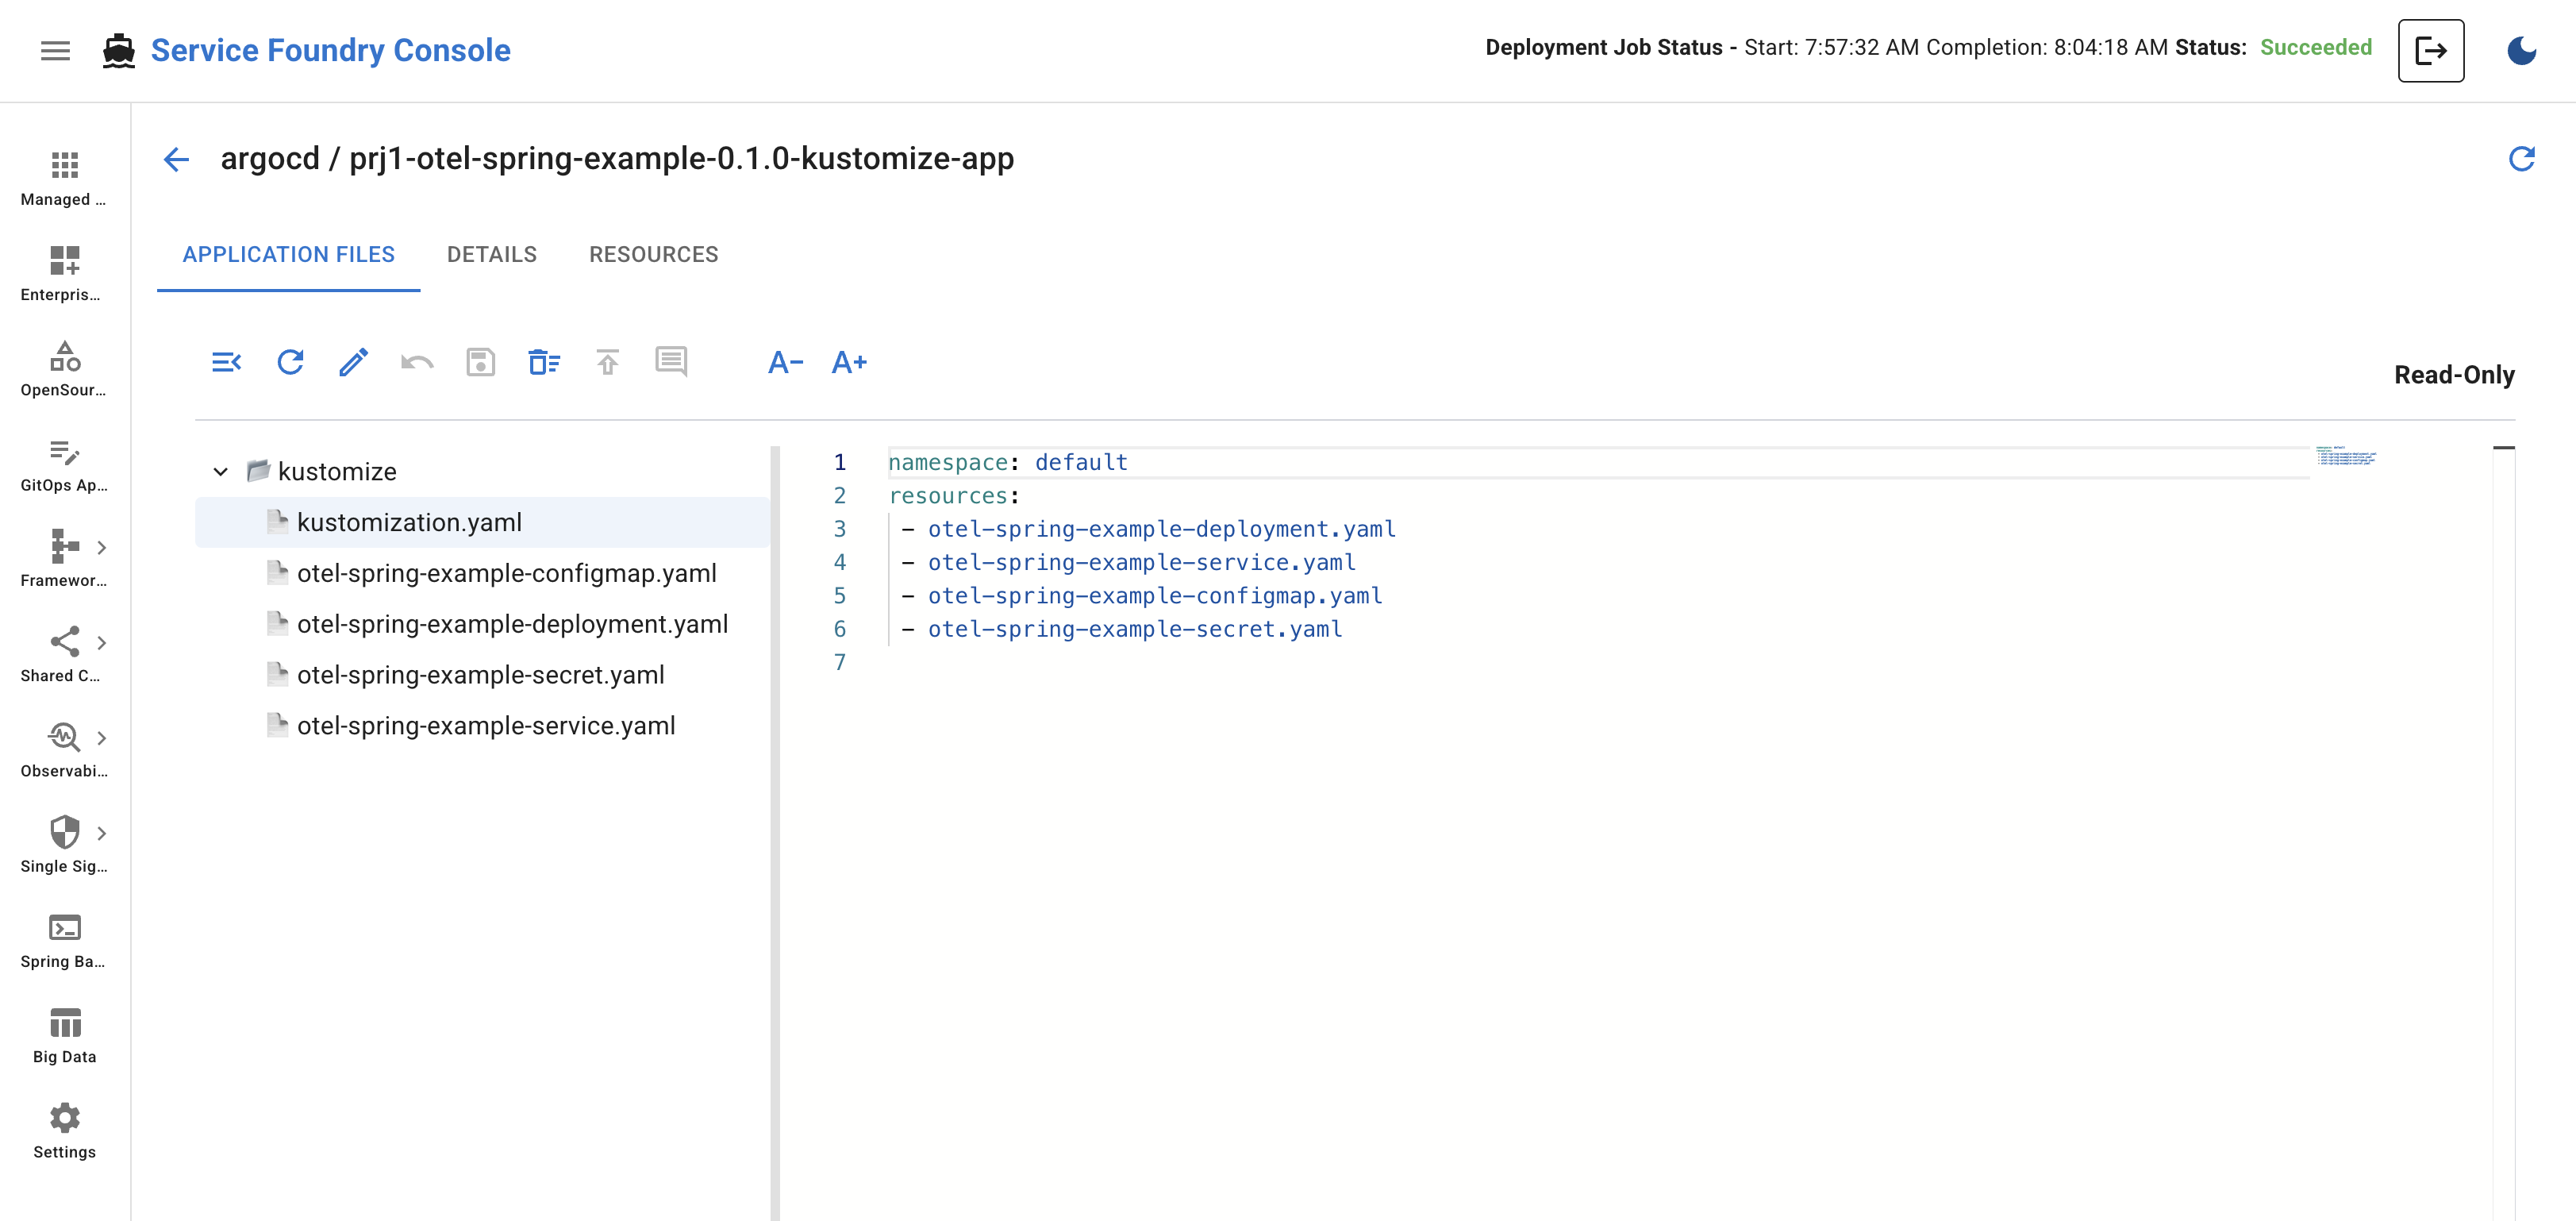Open Big Data sidebar item
2576x1221 pixels.
[64, 1035]
